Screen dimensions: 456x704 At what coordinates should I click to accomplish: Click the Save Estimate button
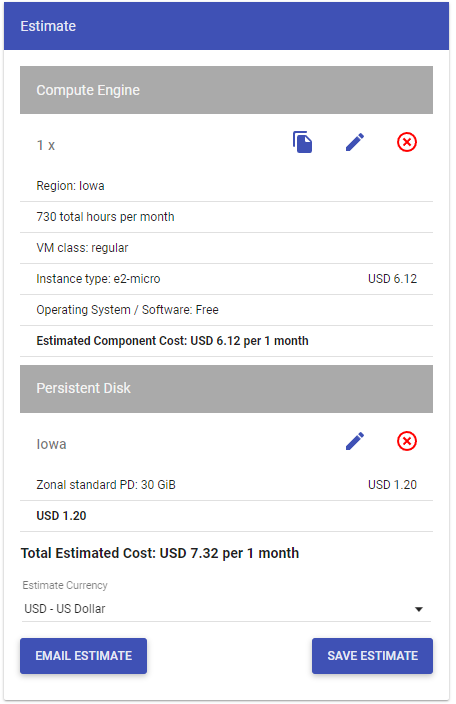pos(373,656)
